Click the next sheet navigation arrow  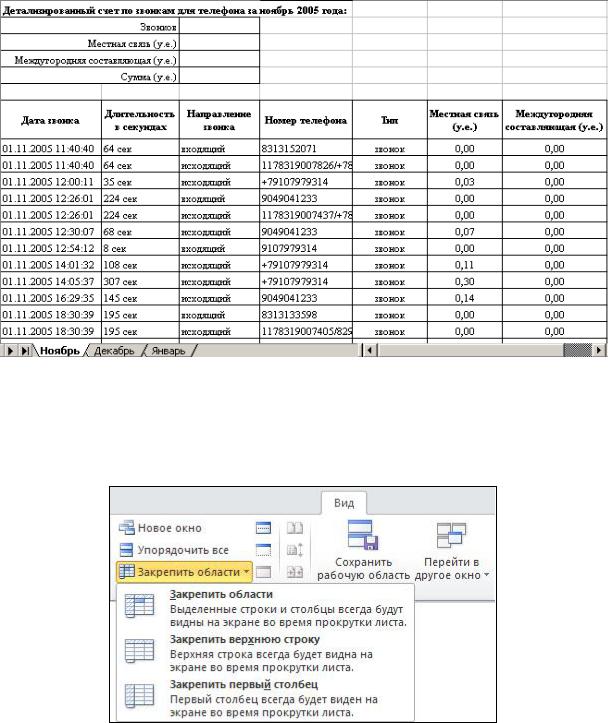(x=10, y=350)
